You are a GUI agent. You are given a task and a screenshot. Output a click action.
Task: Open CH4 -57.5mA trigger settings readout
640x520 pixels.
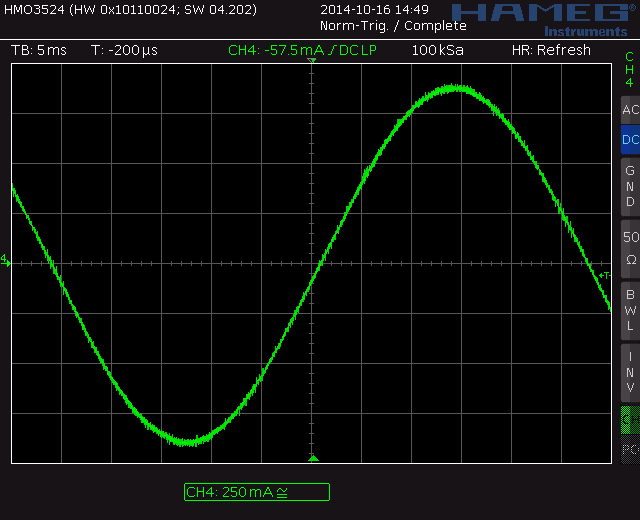[x=302, y=50]
